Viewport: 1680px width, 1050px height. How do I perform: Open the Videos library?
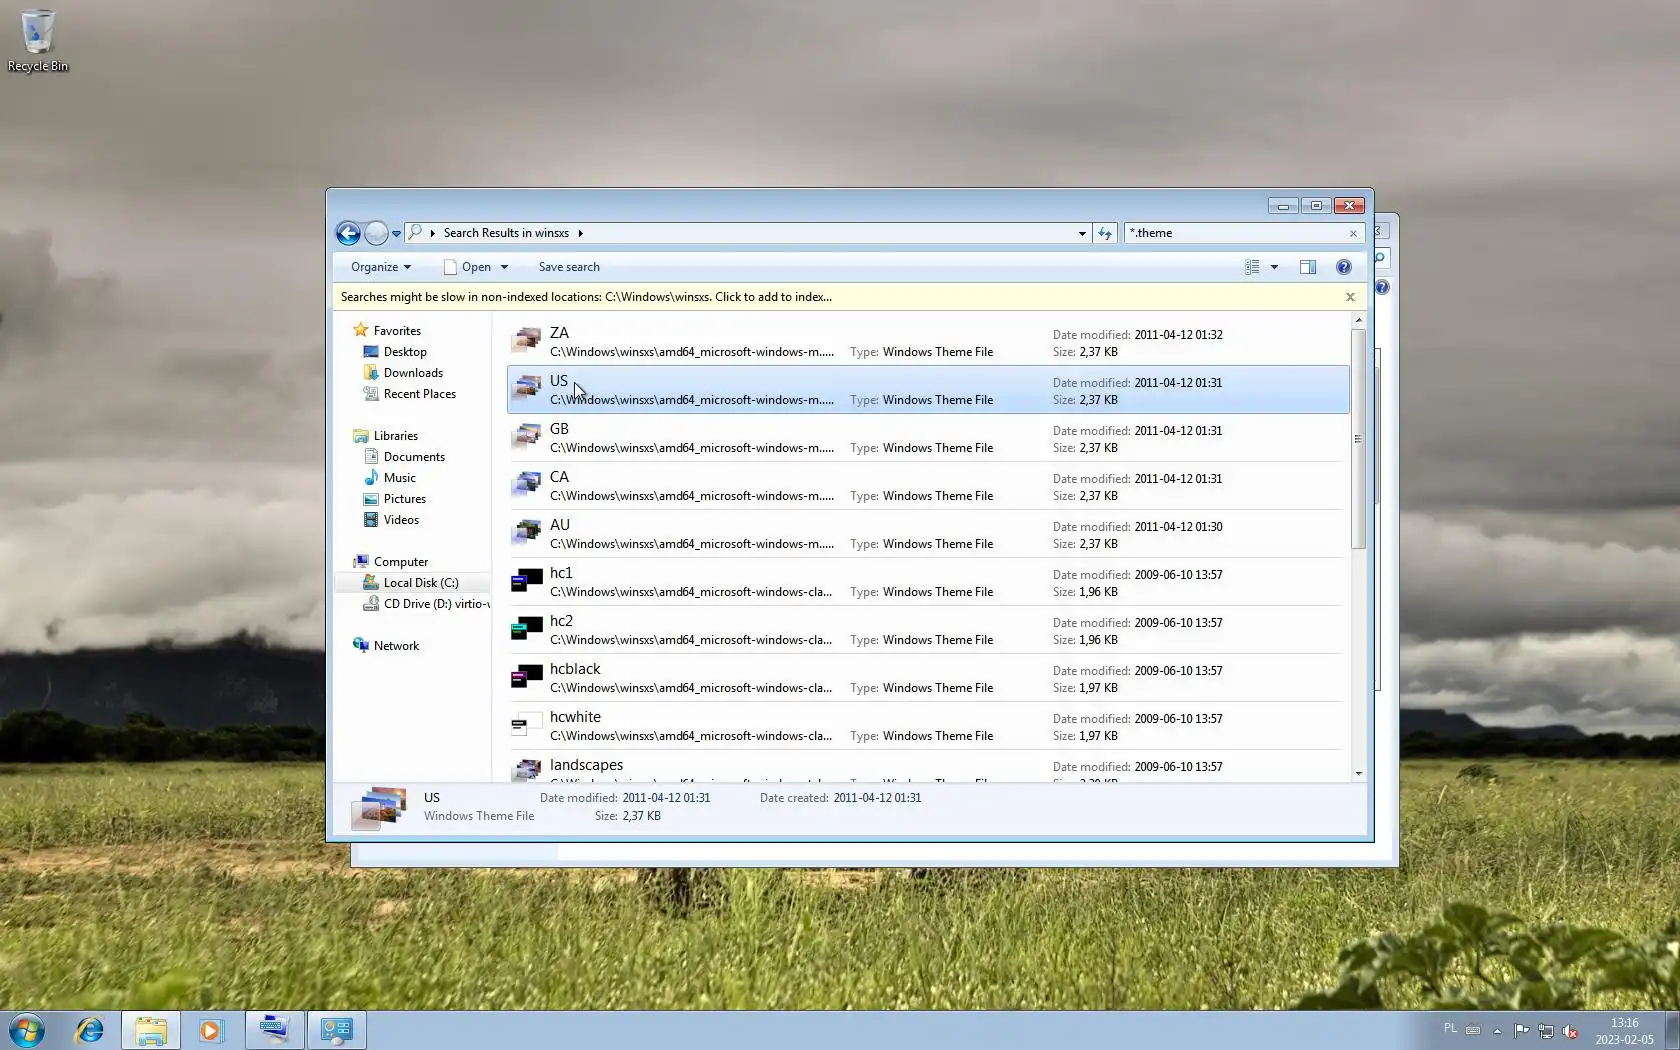coord(401,520)
